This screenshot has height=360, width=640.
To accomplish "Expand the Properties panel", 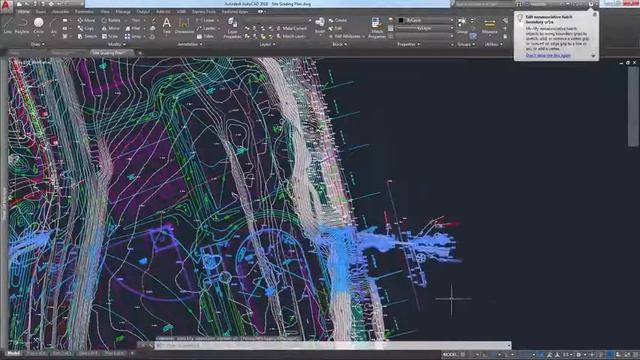I will point(408,44).
